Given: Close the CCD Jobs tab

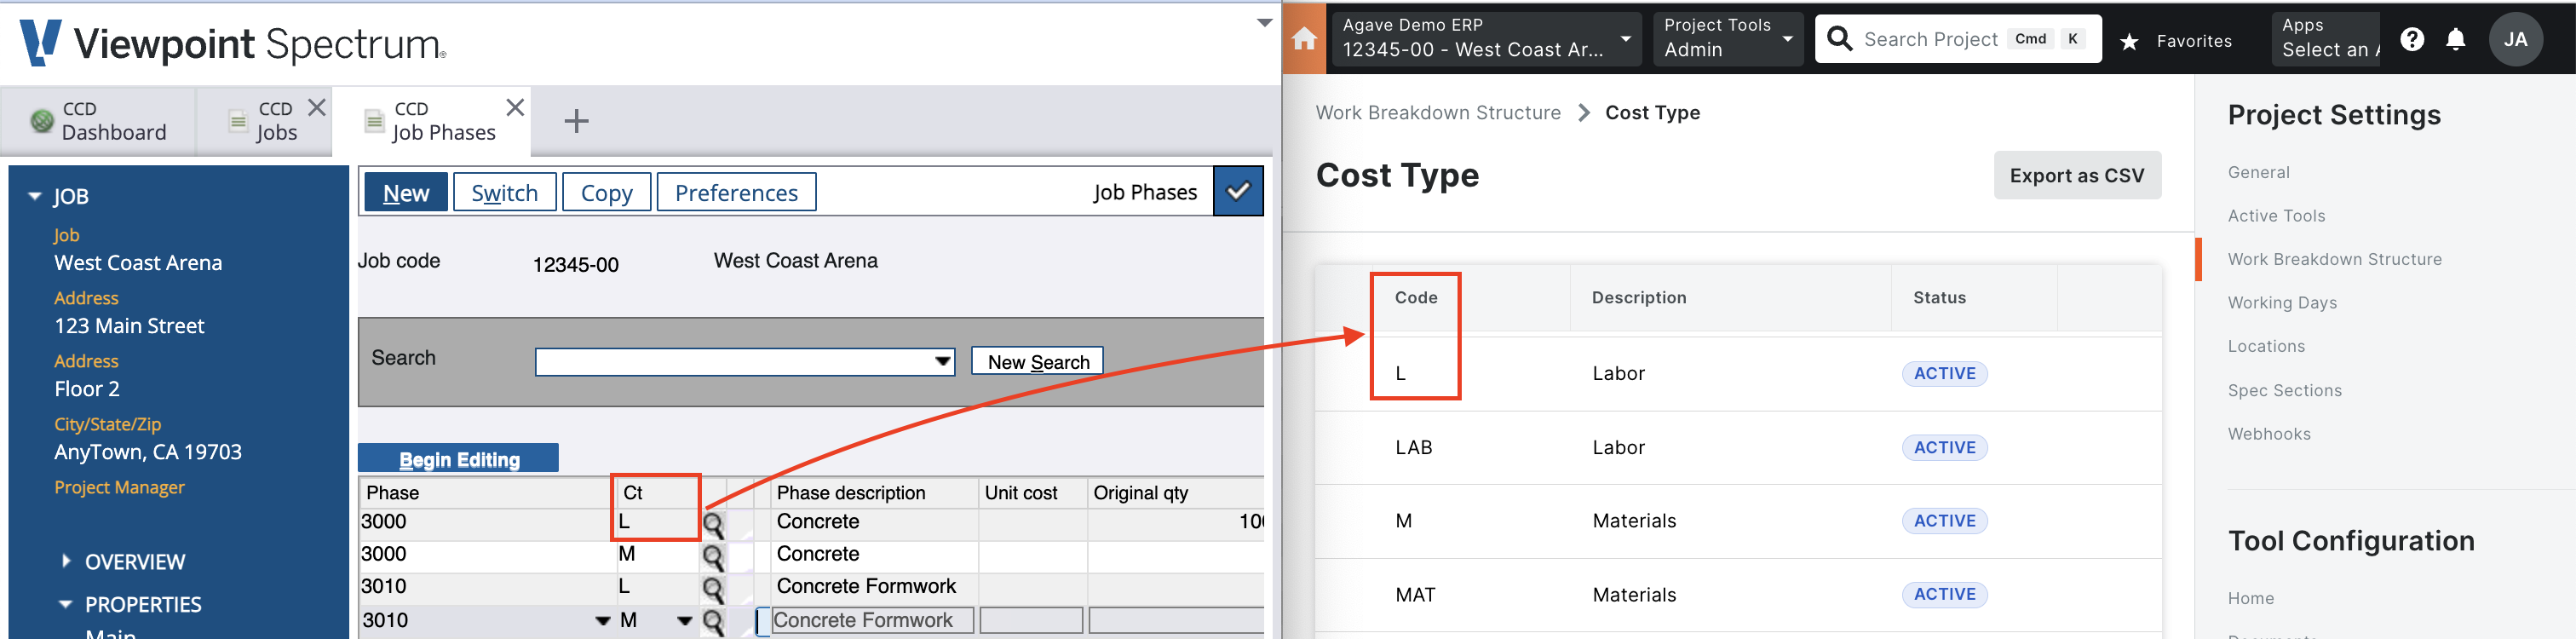Looking at the screenshot, I should (x=317, y=107).
